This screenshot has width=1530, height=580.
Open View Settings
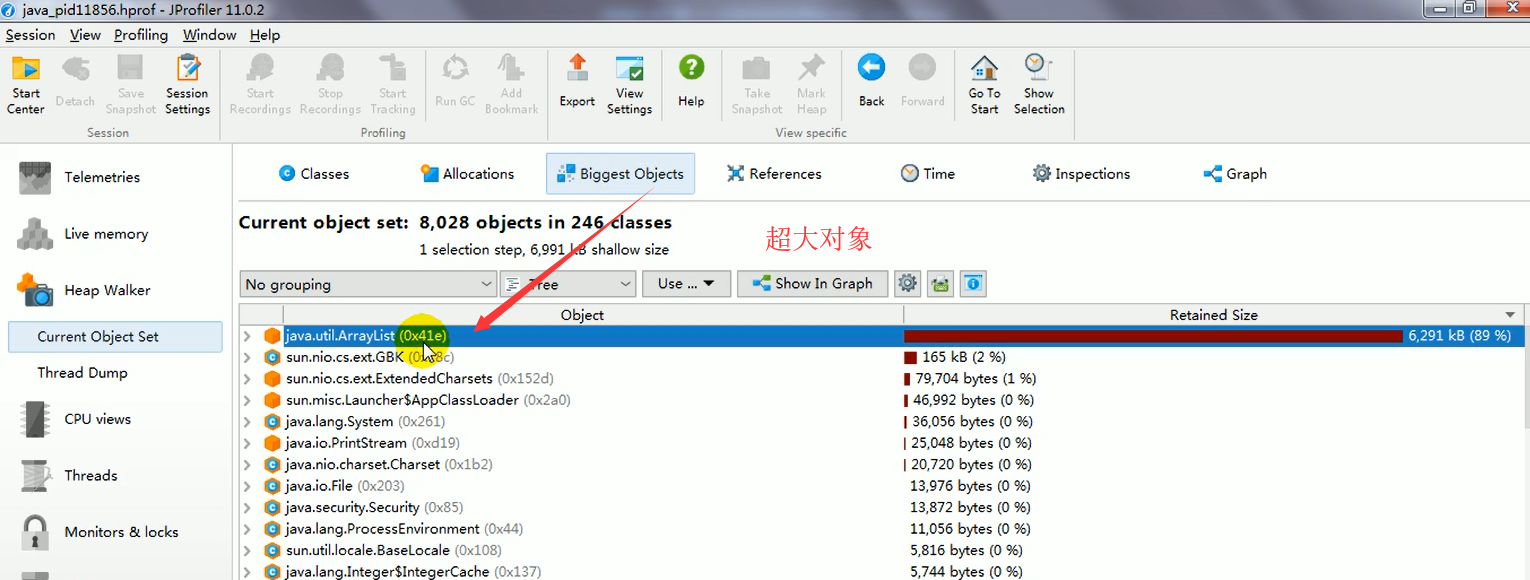(629, 85)
